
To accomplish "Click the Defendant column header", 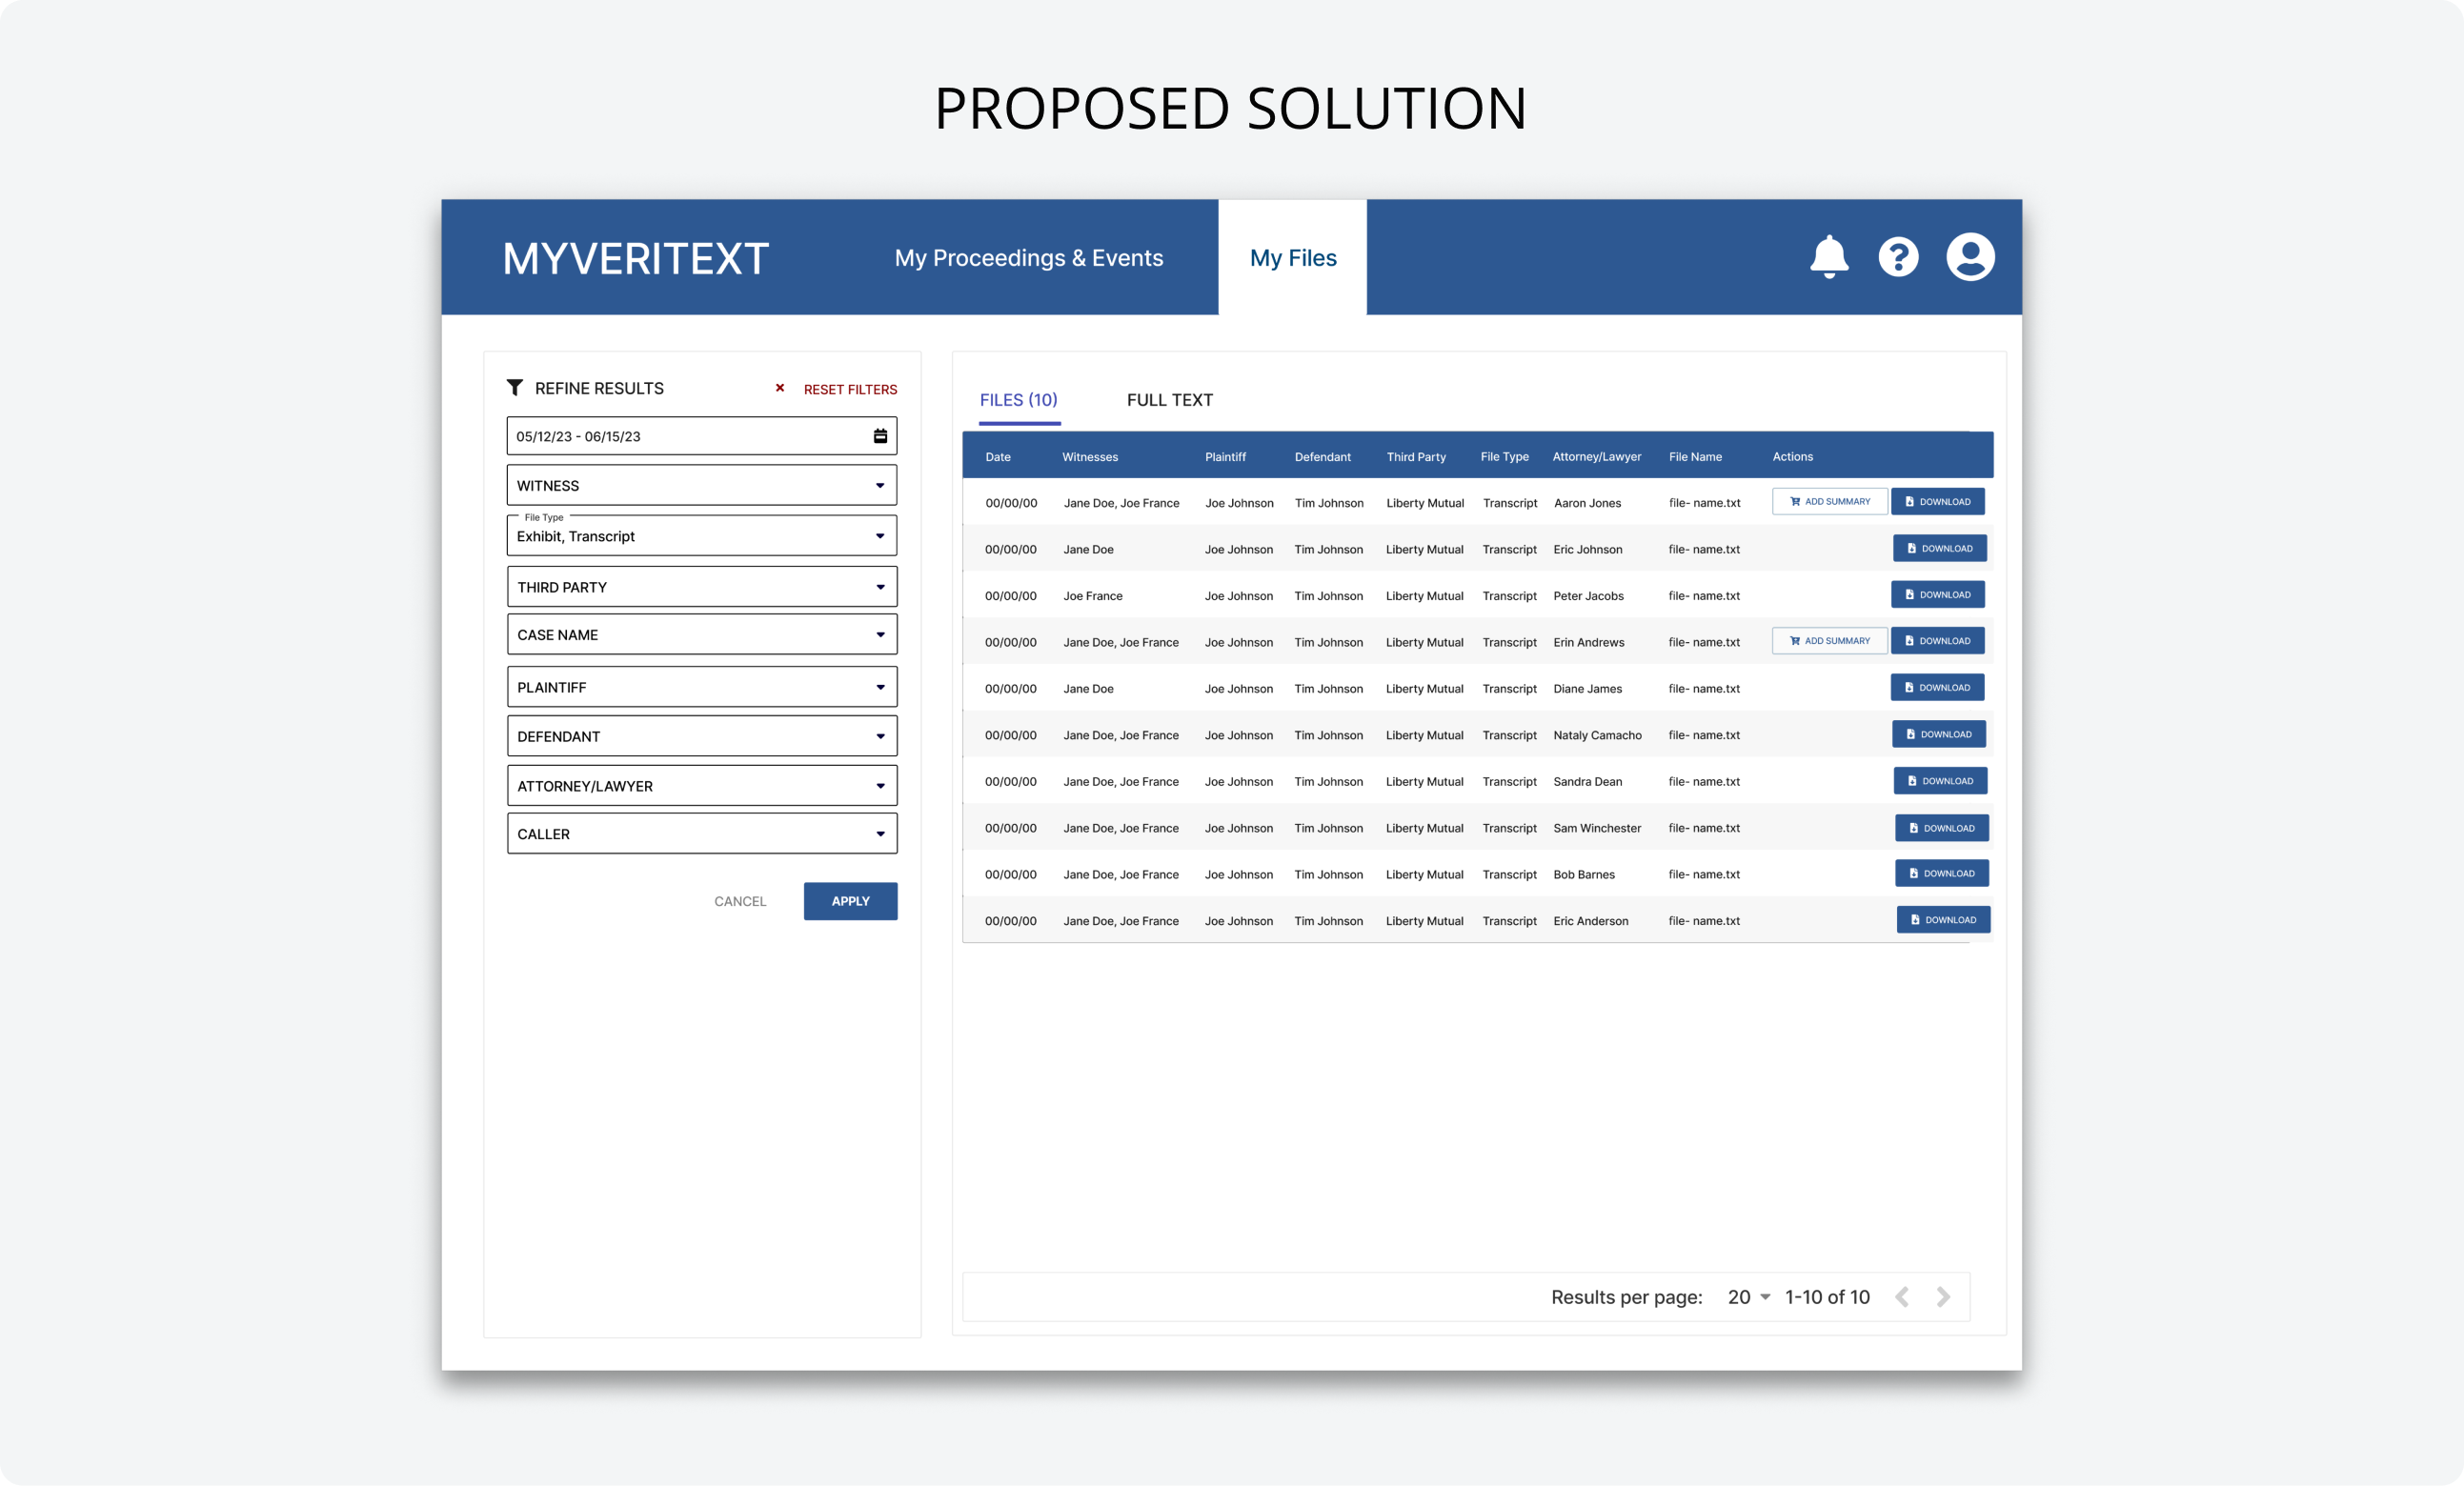I will 1322,457.
